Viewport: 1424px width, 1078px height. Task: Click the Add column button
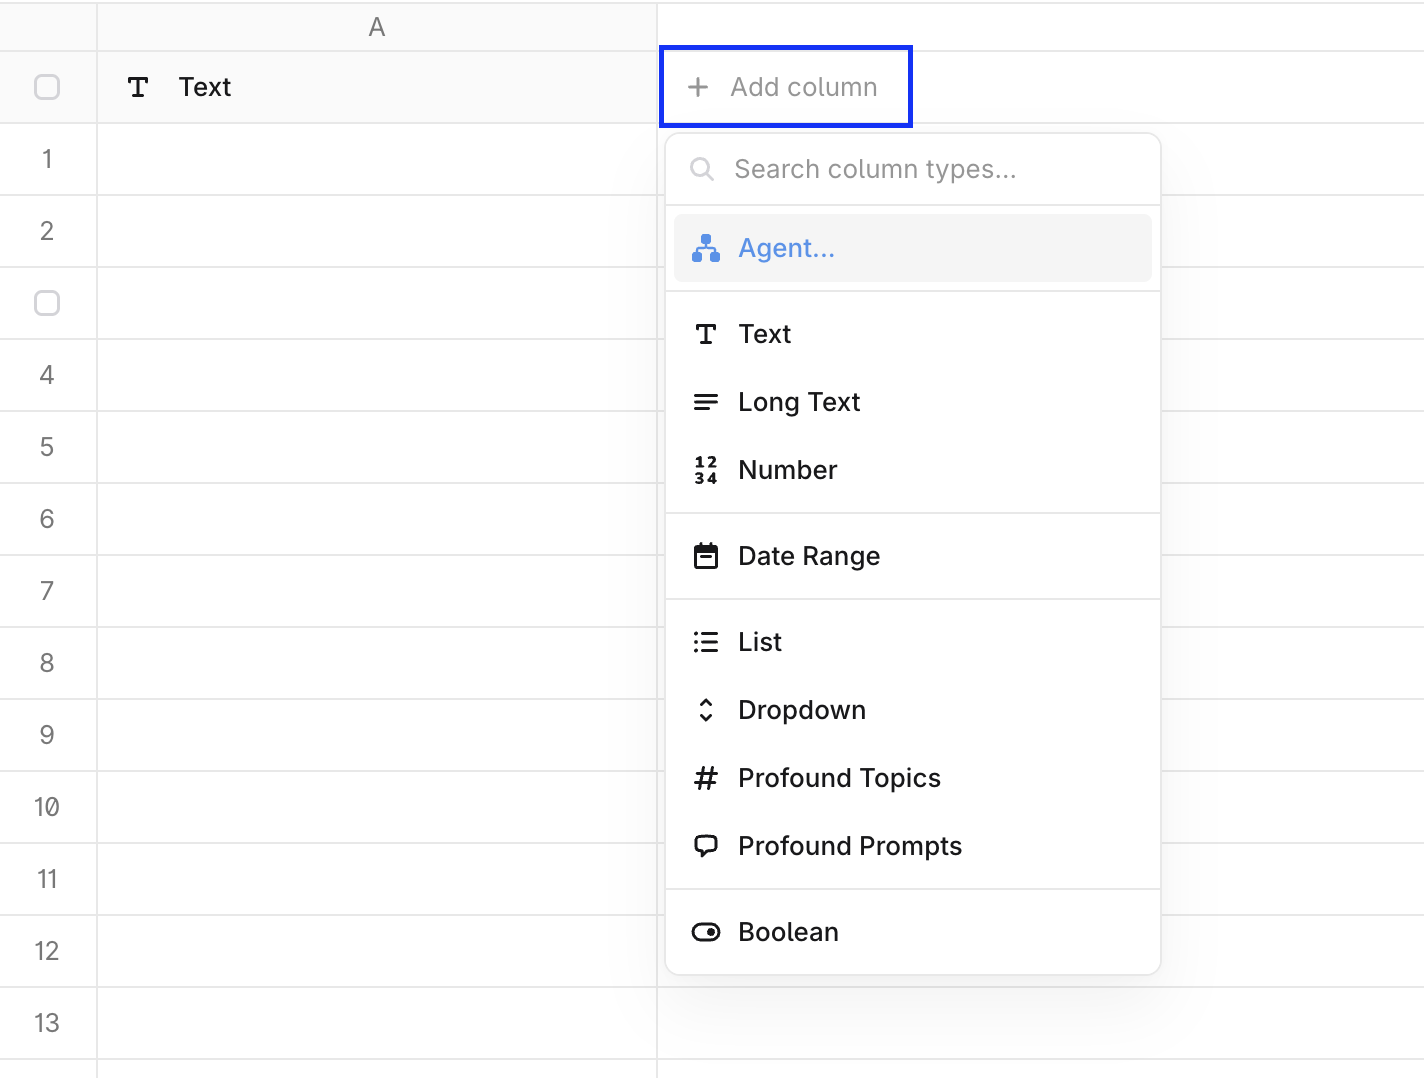click(786, 87)
